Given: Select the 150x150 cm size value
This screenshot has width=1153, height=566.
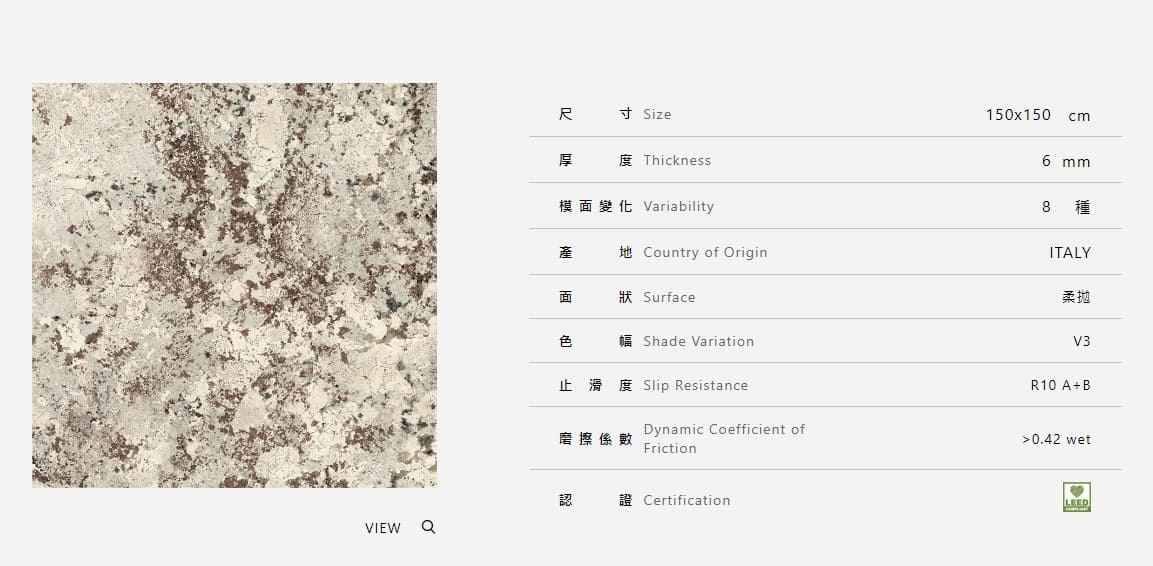Looking at the screenshot, I should coord(1037,115).
